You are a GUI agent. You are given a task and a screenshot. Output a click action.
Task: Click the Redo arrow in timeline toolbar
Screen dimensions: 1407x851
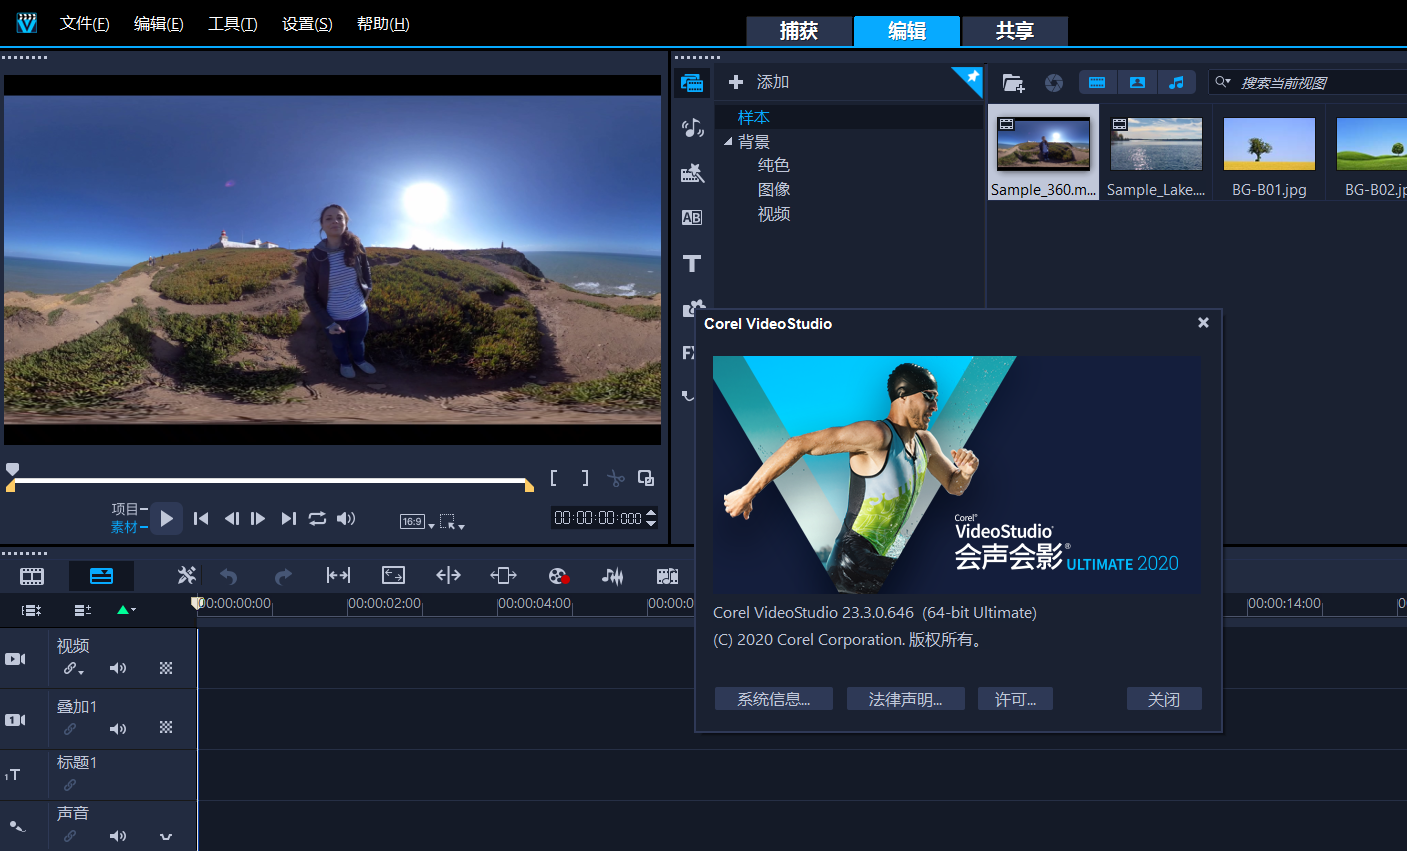tap(283, 576)
